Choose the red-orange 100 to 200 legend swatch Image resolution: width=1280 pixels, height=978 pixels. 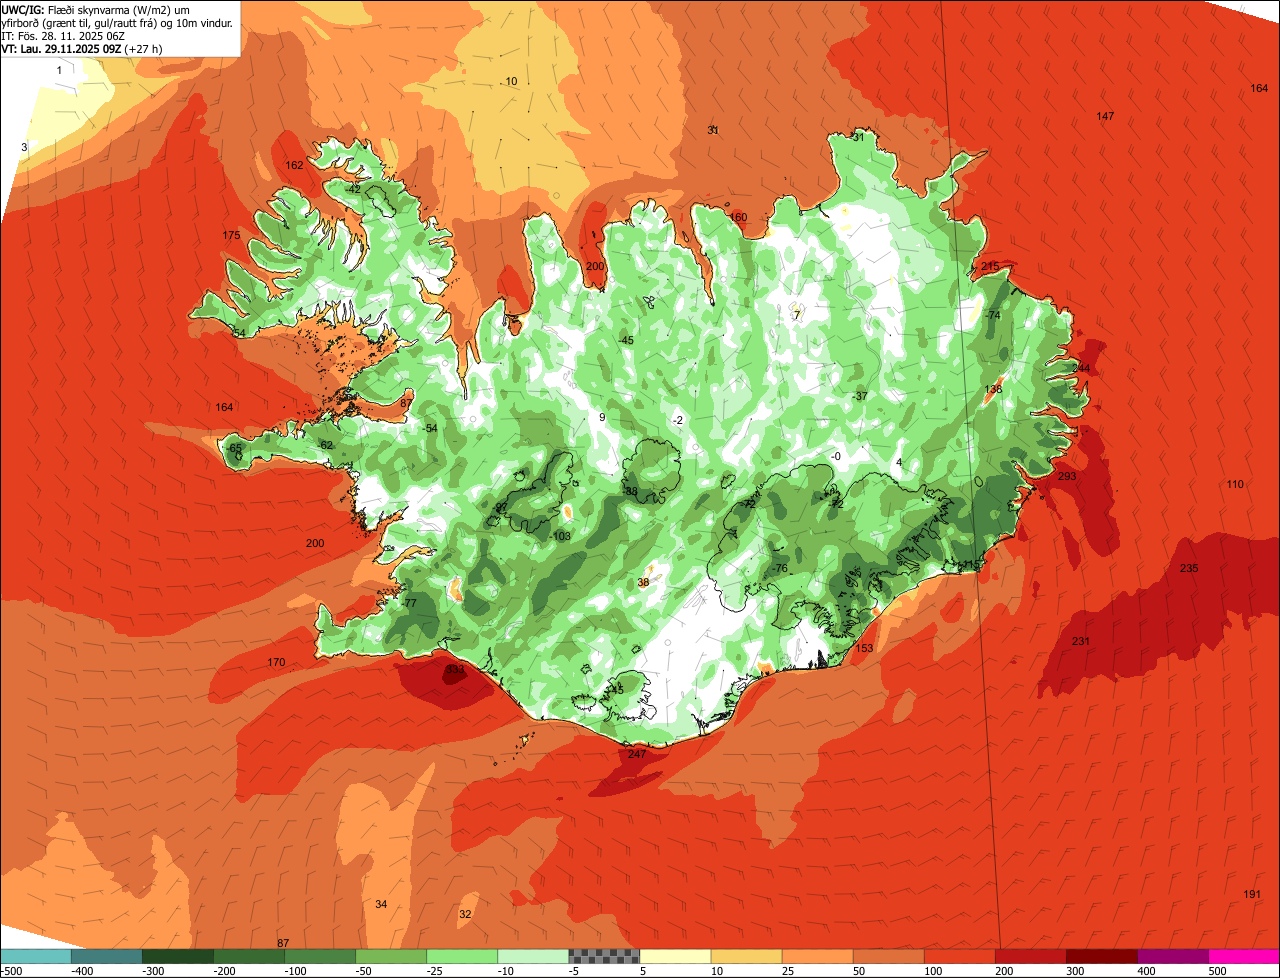pos(958,956)
